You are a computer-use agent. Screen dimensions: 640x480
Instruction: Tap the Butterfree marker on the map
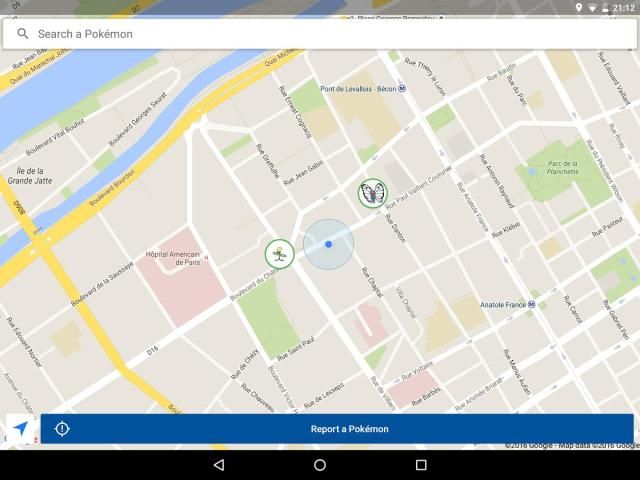(372, 193)
